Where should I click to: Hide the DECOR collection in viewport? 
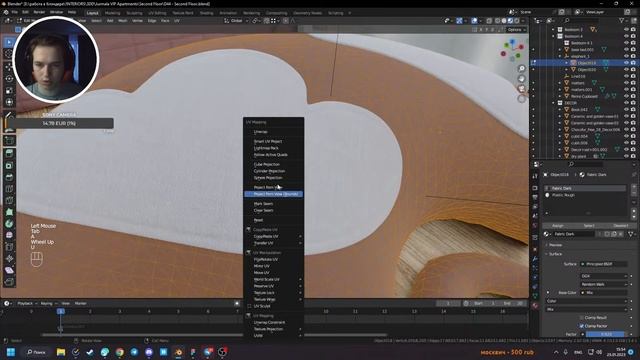pos(626,103)
